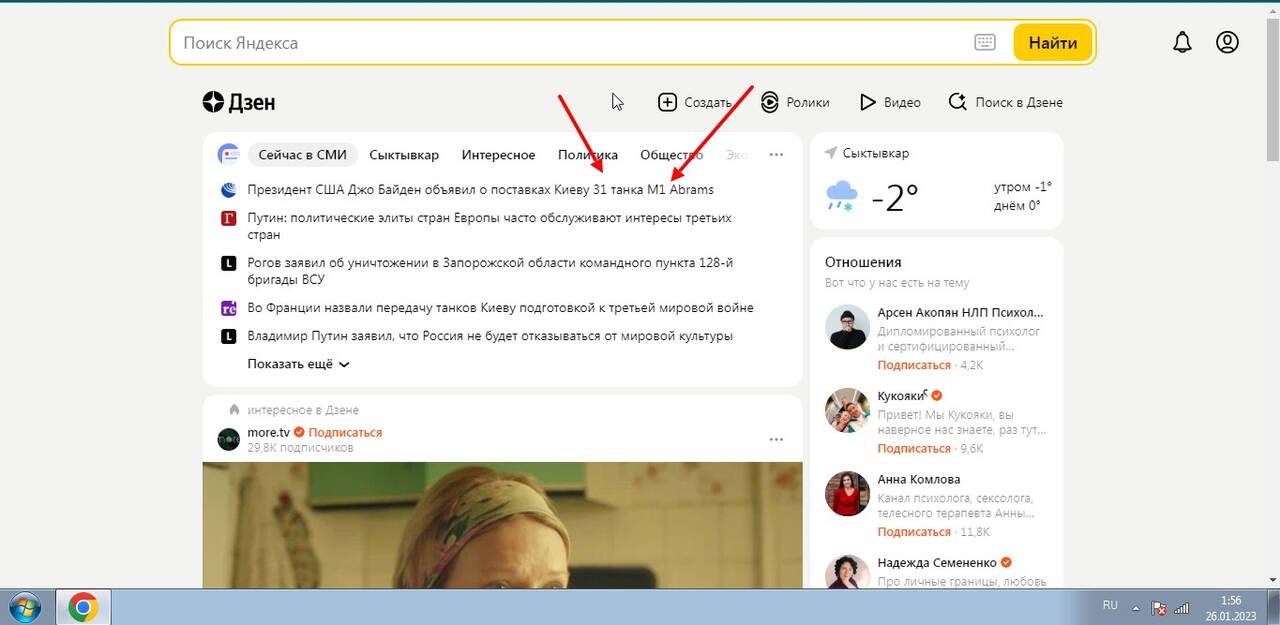
Task: Open the more.tv video thumbnail
Action: pos(502,525)
